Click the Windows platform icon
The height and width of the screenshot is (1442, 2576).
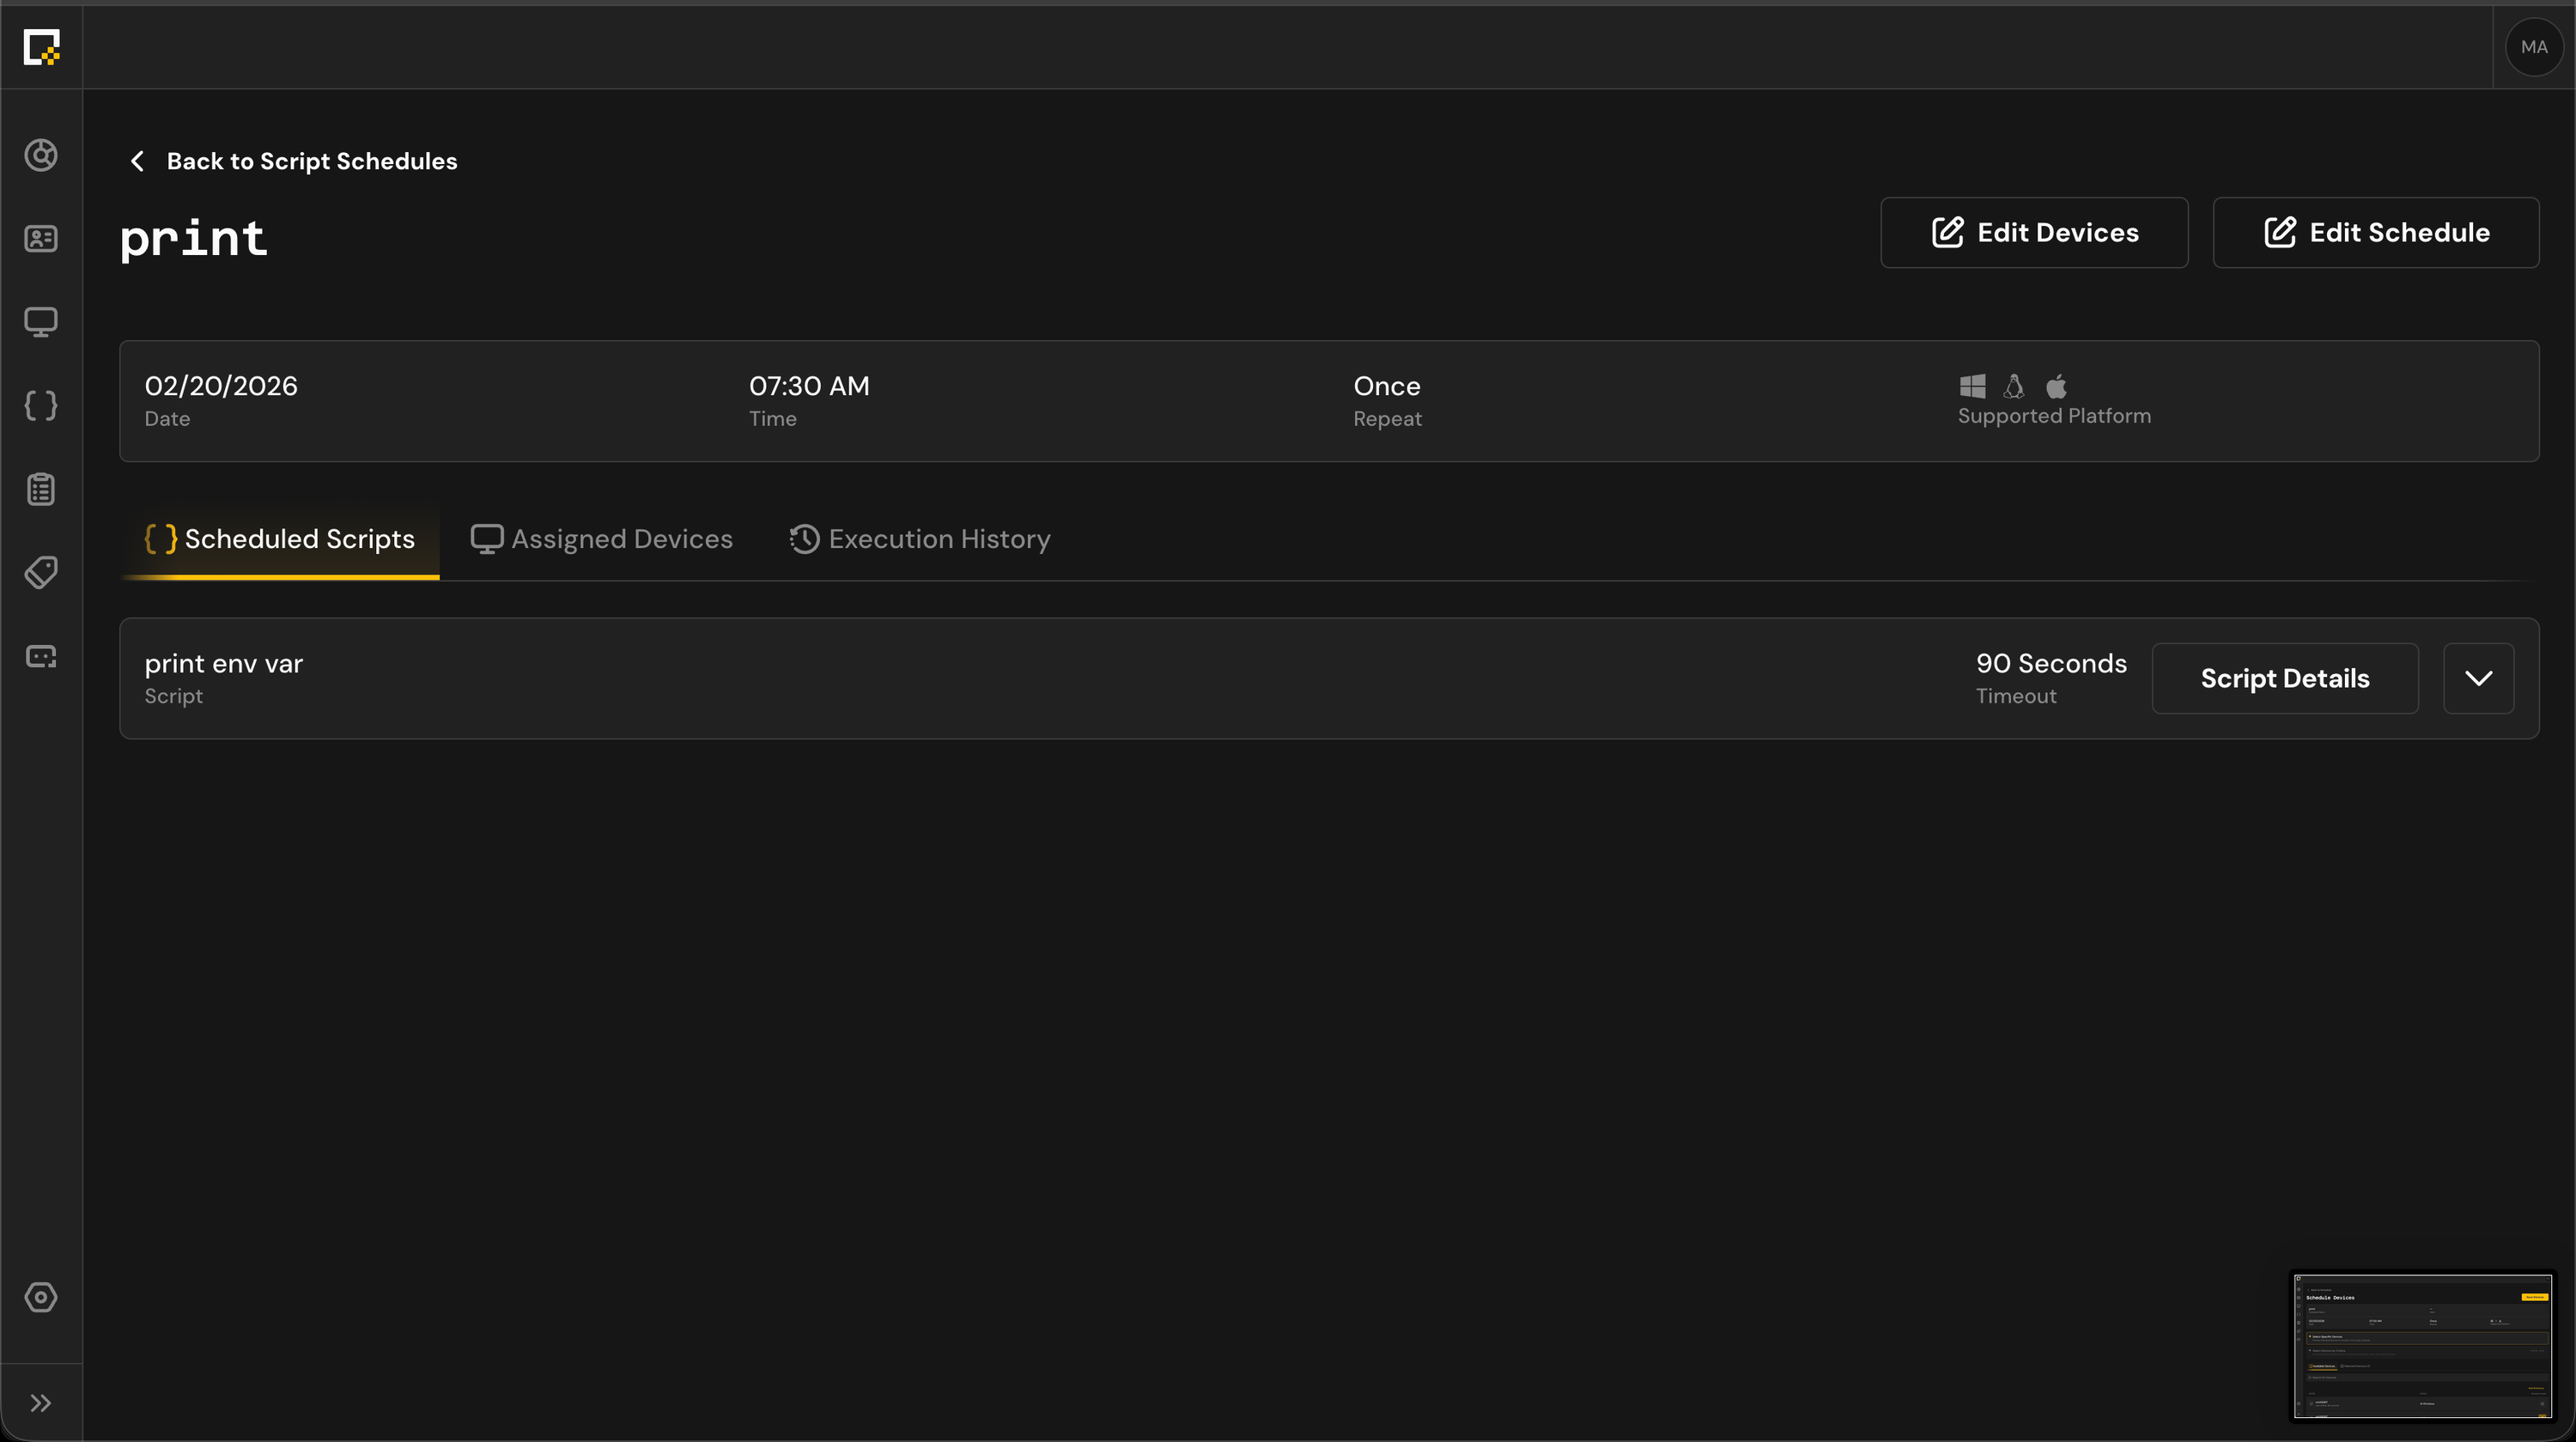pos(1972,386)
